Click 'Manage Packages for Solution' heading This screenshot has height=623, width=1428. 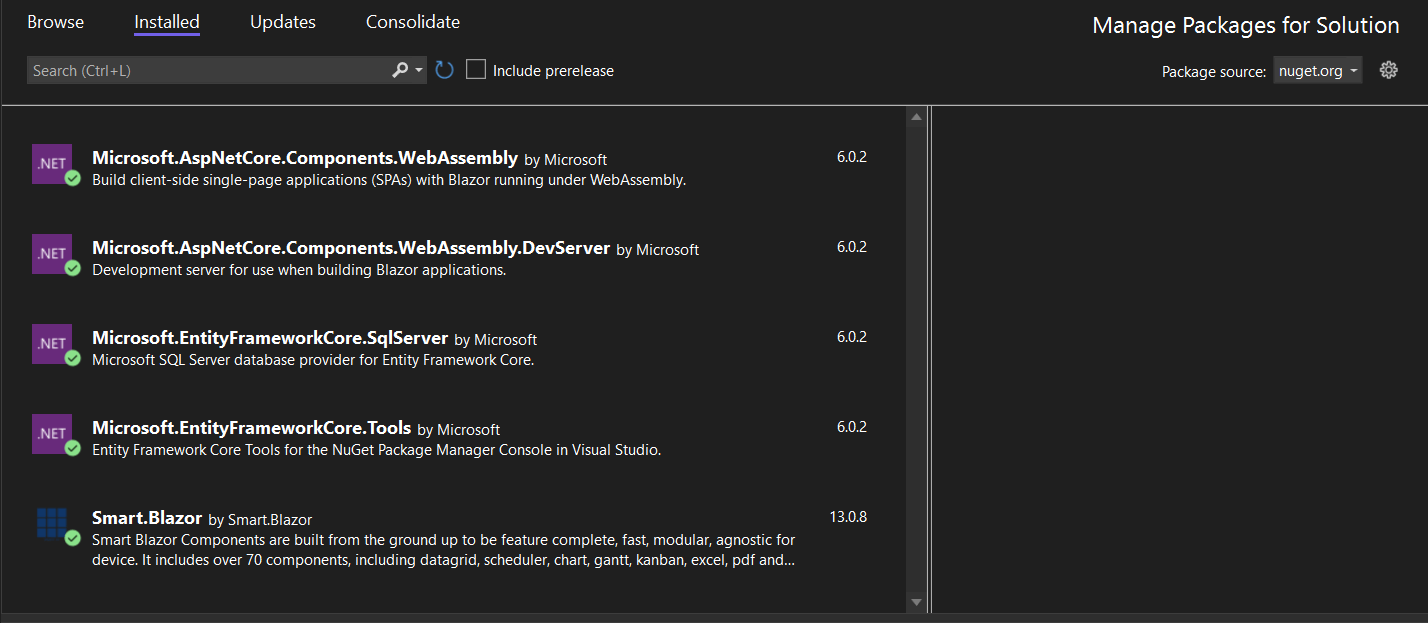click(1246, 26)
